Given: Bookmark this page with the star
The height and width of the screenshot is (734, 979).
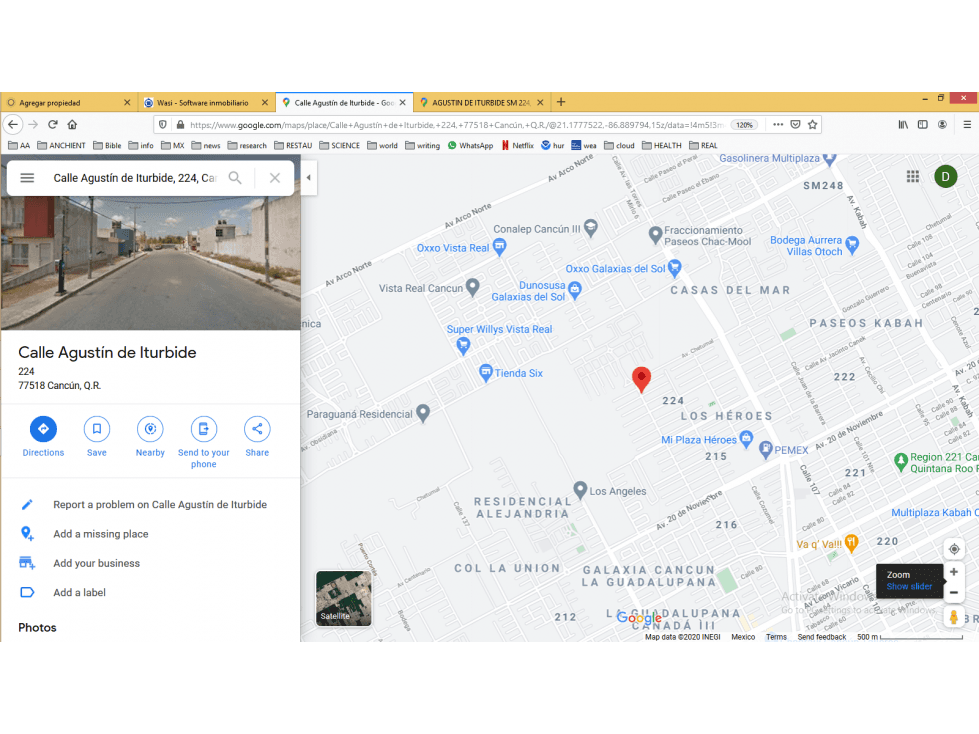Looking at the screenshot, I should 812,124.
